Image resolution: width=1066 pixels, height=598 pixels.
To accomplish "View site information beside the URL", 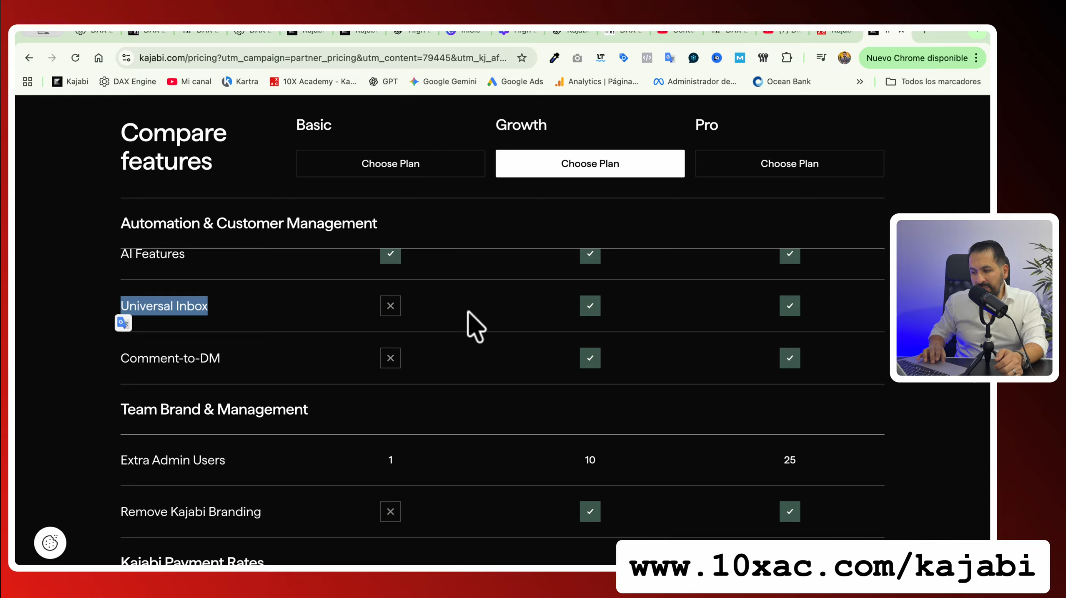I will coord(126,58).
